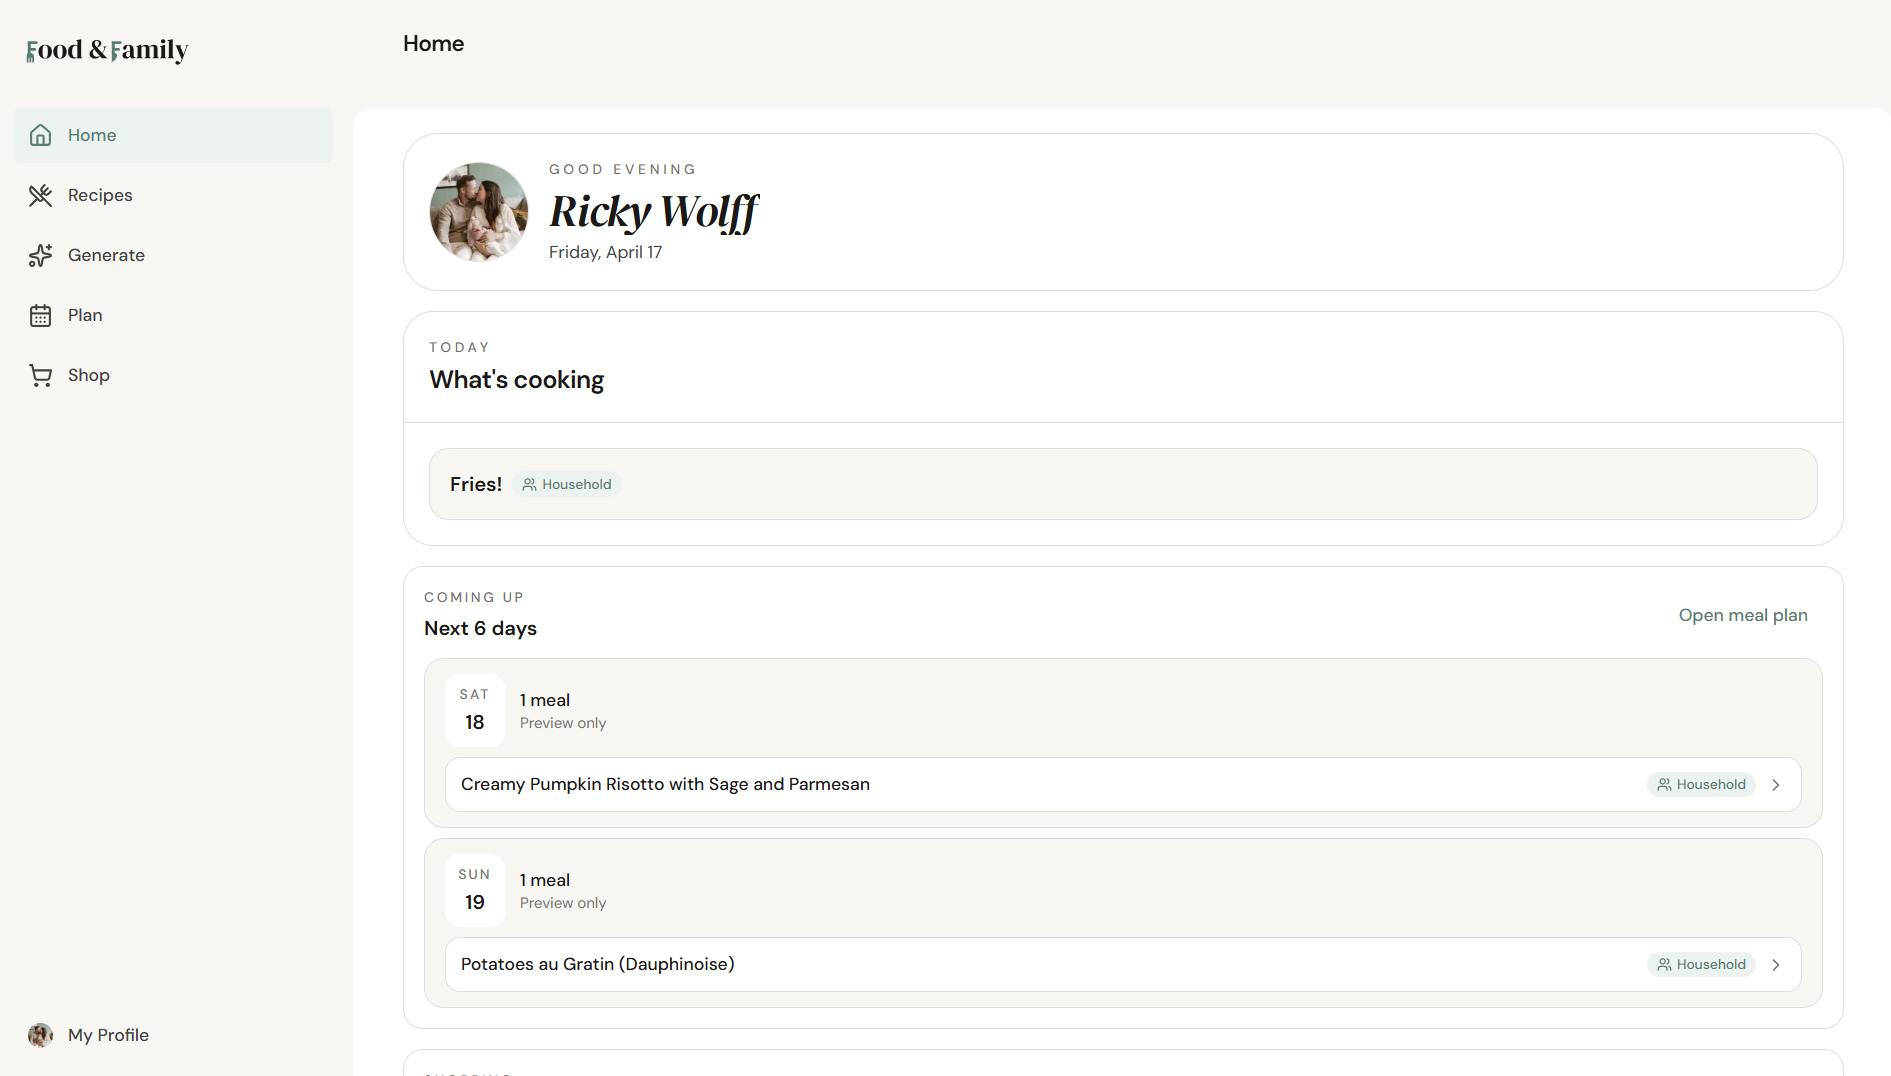The height and width of the screenshot is (1076, 1891).
Task: Open meal plan link
Action: (1742, 615)
